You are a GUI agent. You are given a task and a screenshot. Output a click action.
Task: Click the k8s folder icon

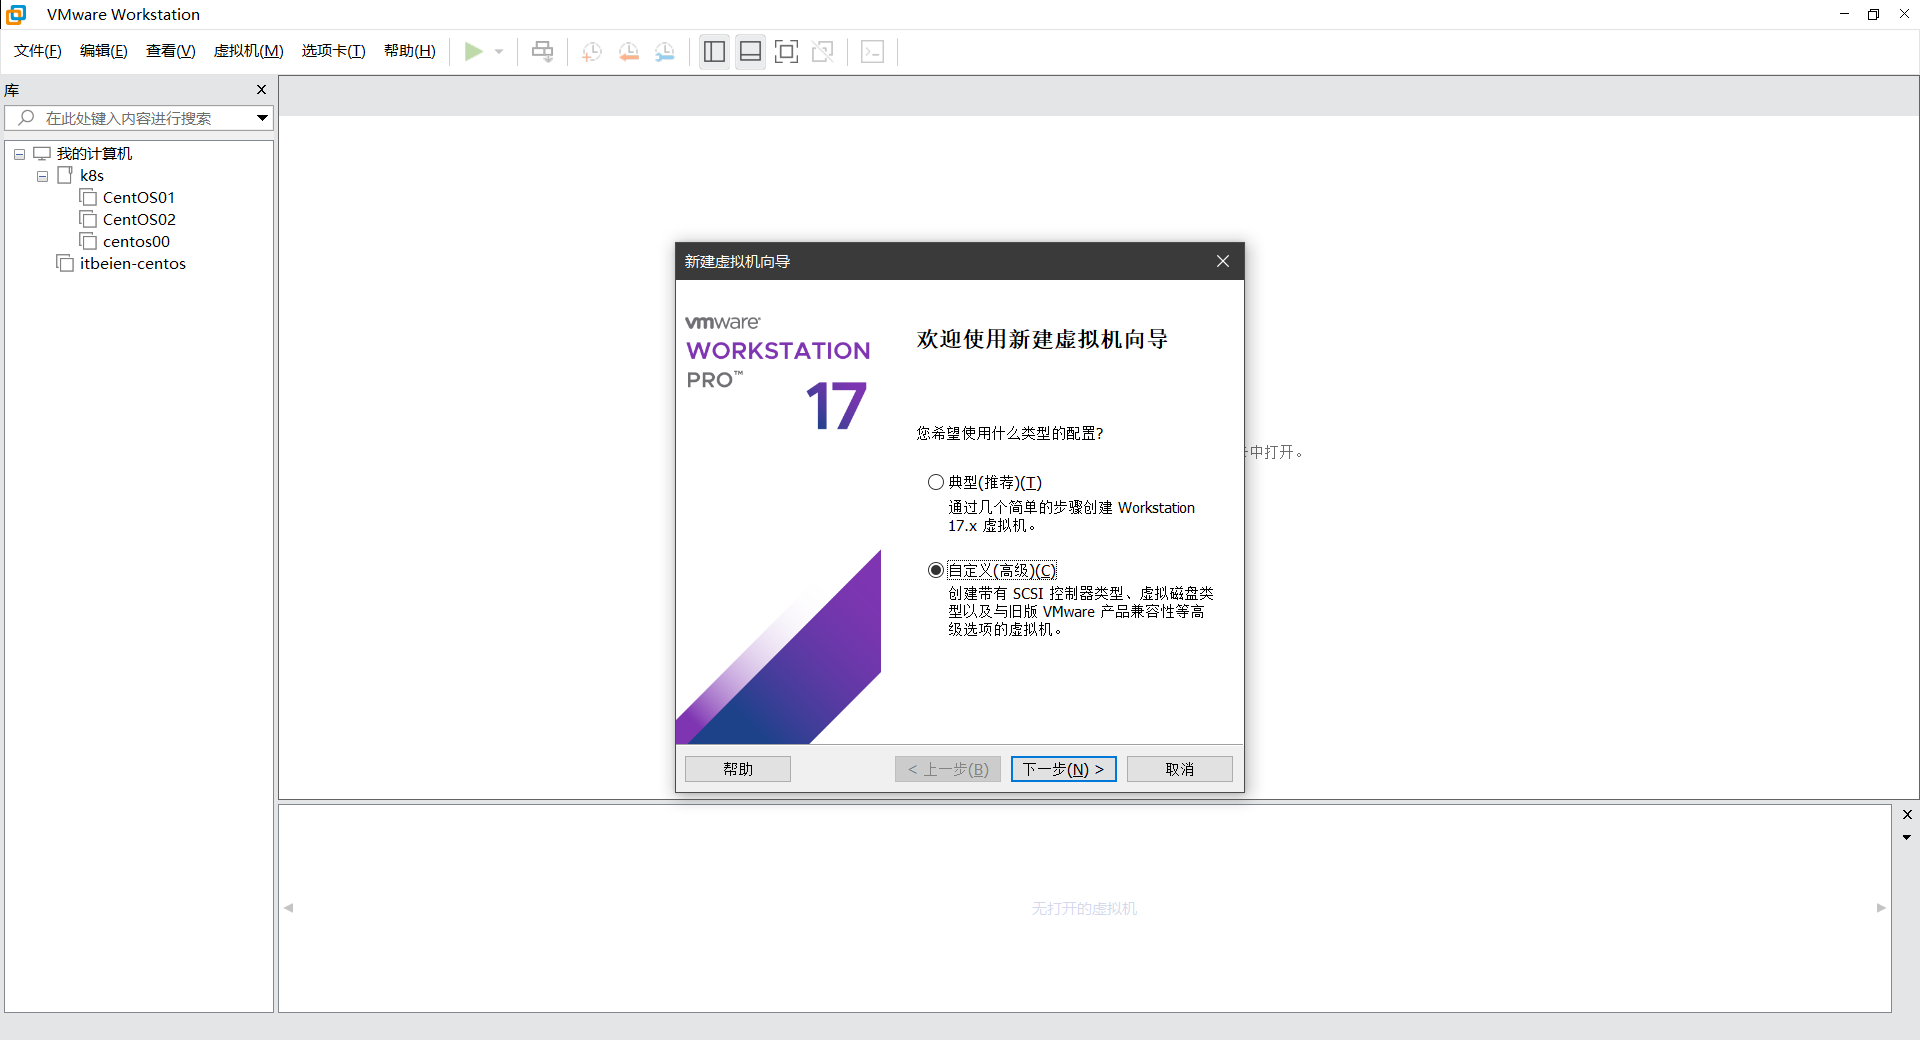(66, 175)
